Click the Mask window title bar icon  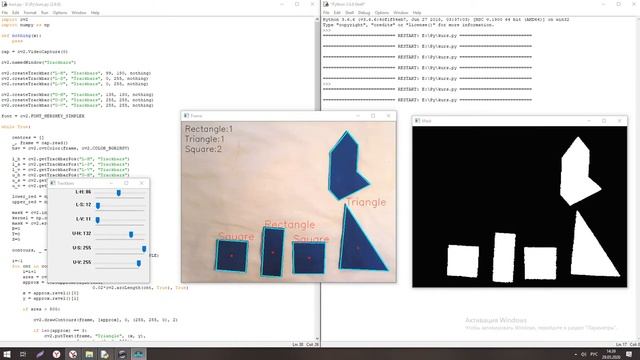(417, 121)
